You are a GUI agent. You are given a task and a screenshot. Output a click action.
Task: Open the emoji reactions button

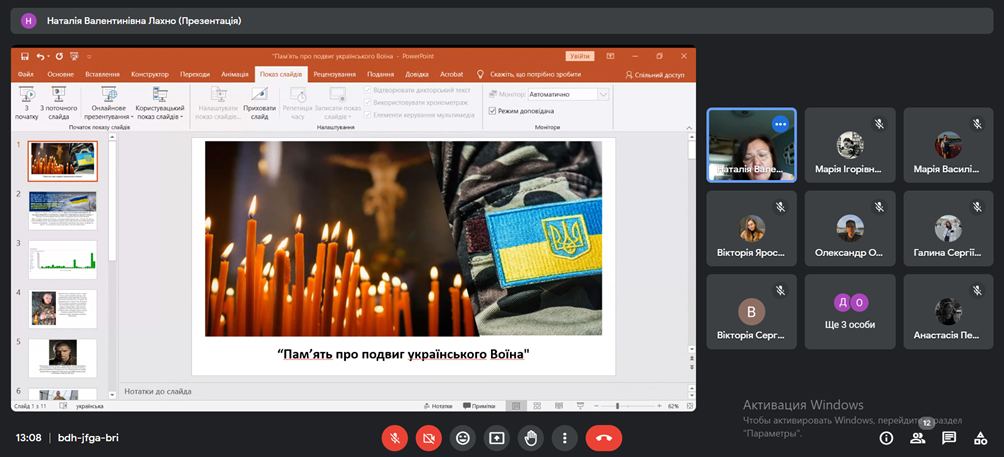point(462,438)
